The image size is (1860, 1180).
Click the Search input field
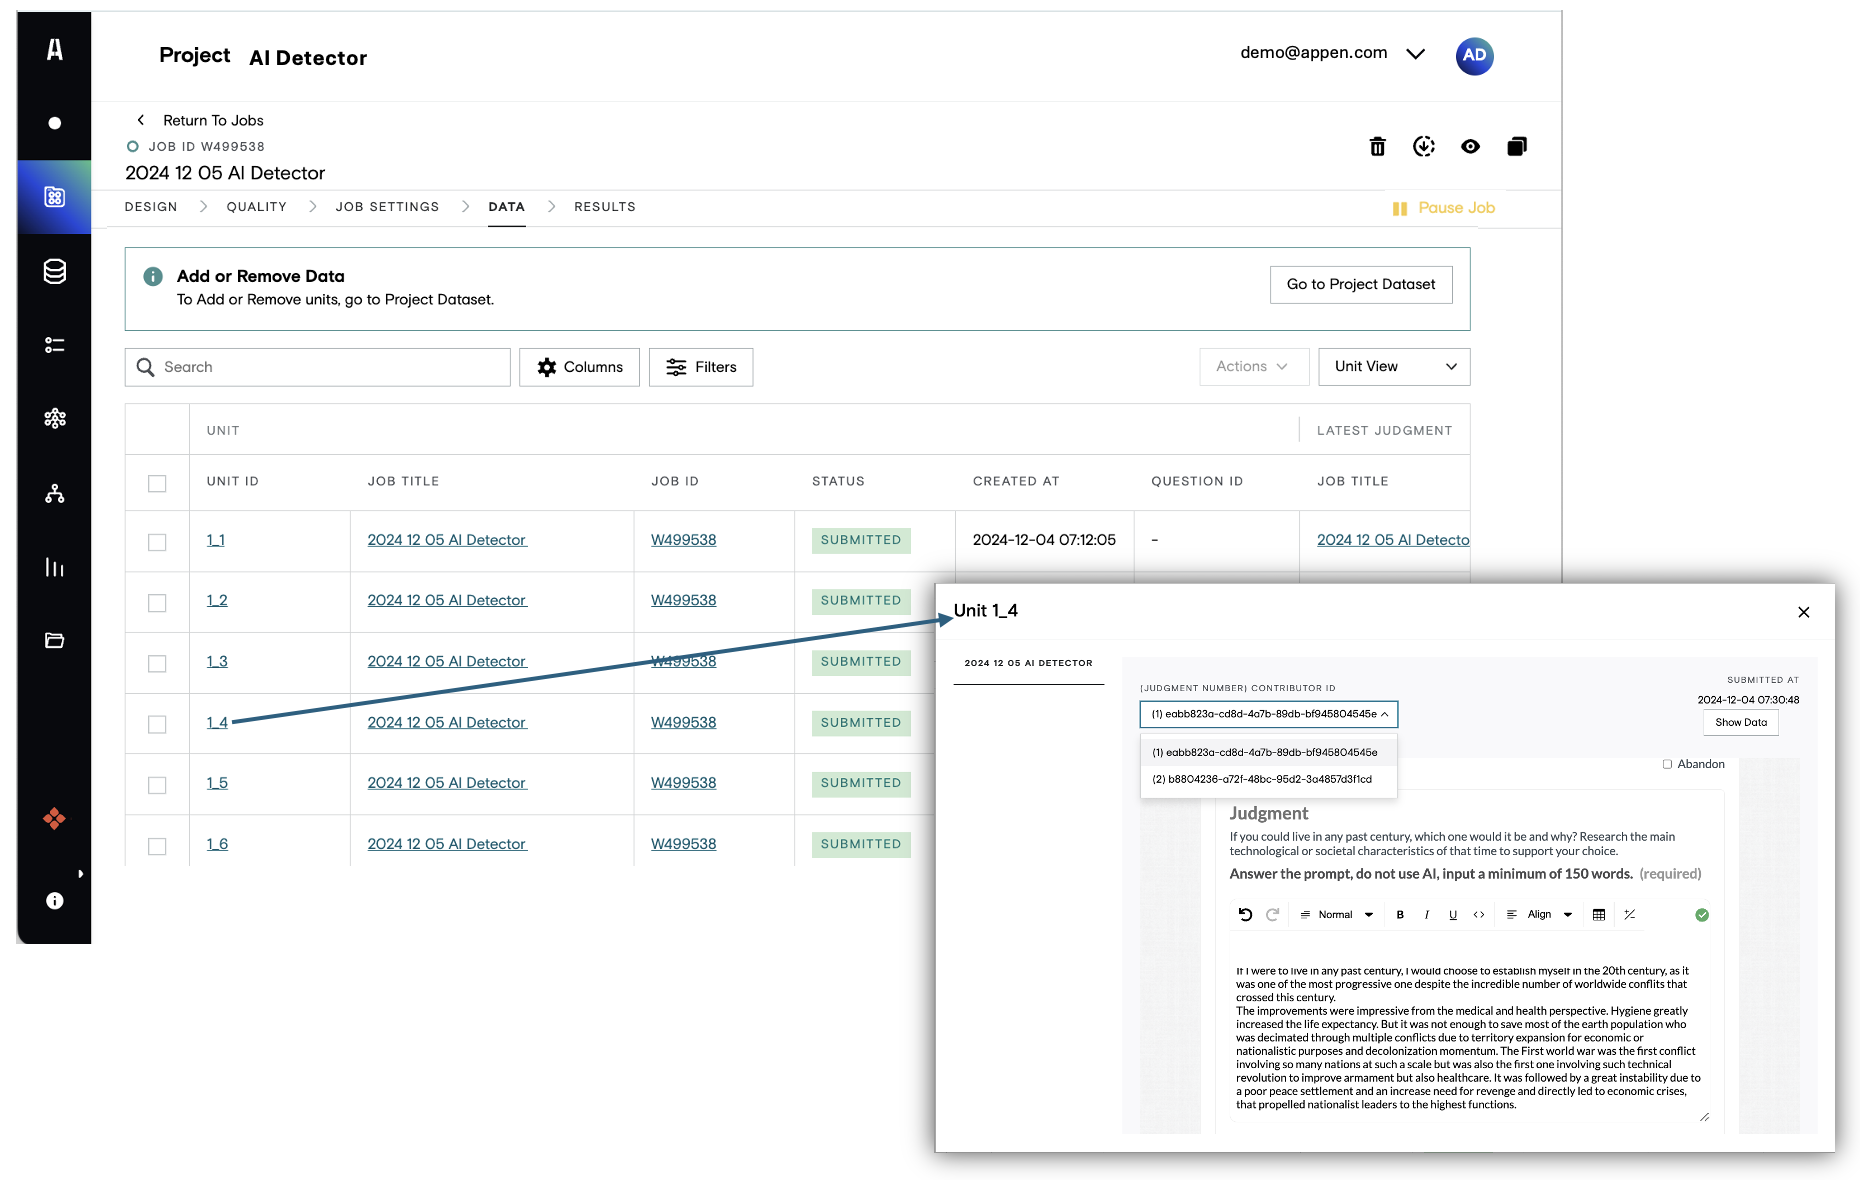point(318,367)
